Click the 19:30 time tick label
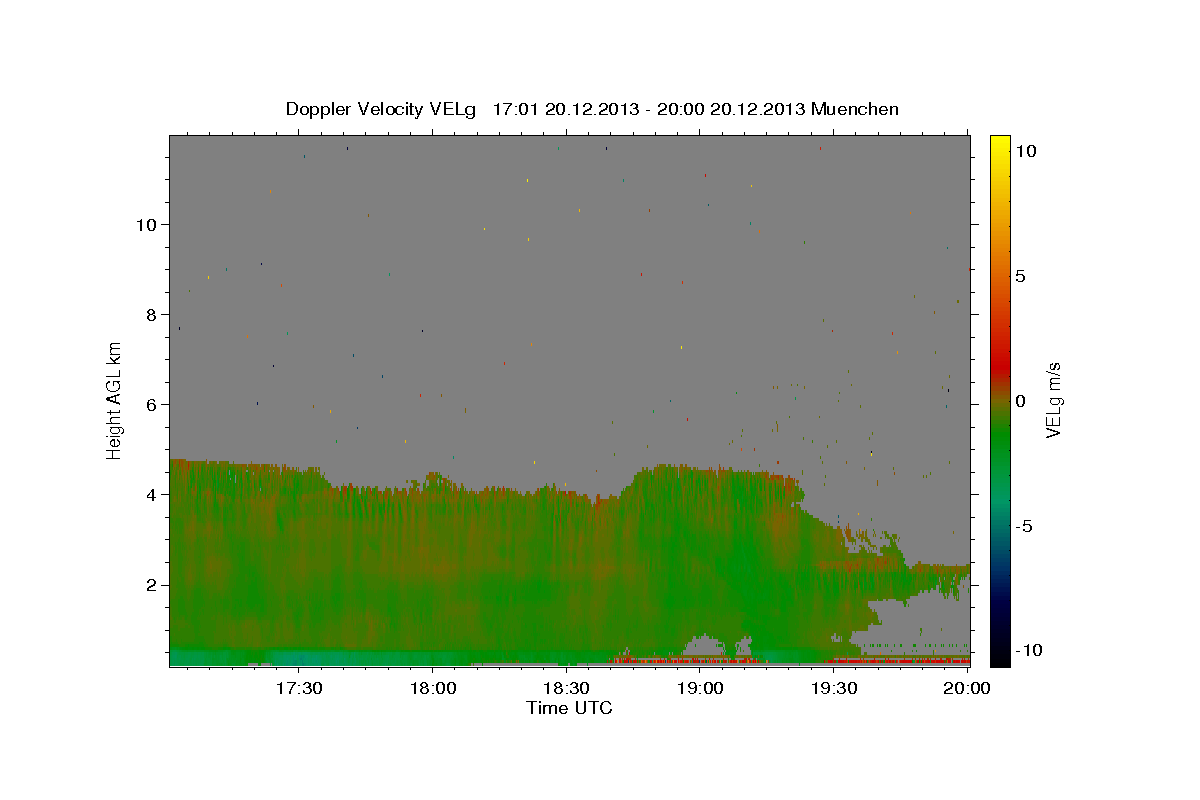The image size is (1200, 800). (x=833, y=688)
